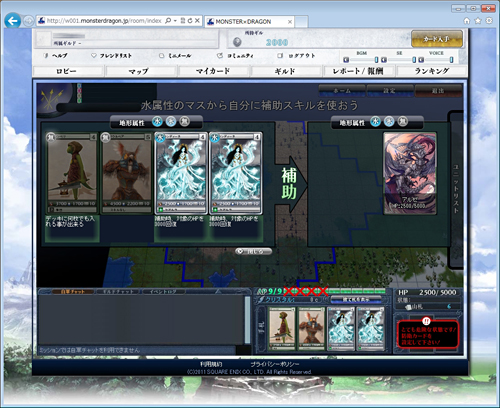The width and height of the screenshot is (500, 408).
Task: Switch to the マイカード tab
Action: [213, 71]
